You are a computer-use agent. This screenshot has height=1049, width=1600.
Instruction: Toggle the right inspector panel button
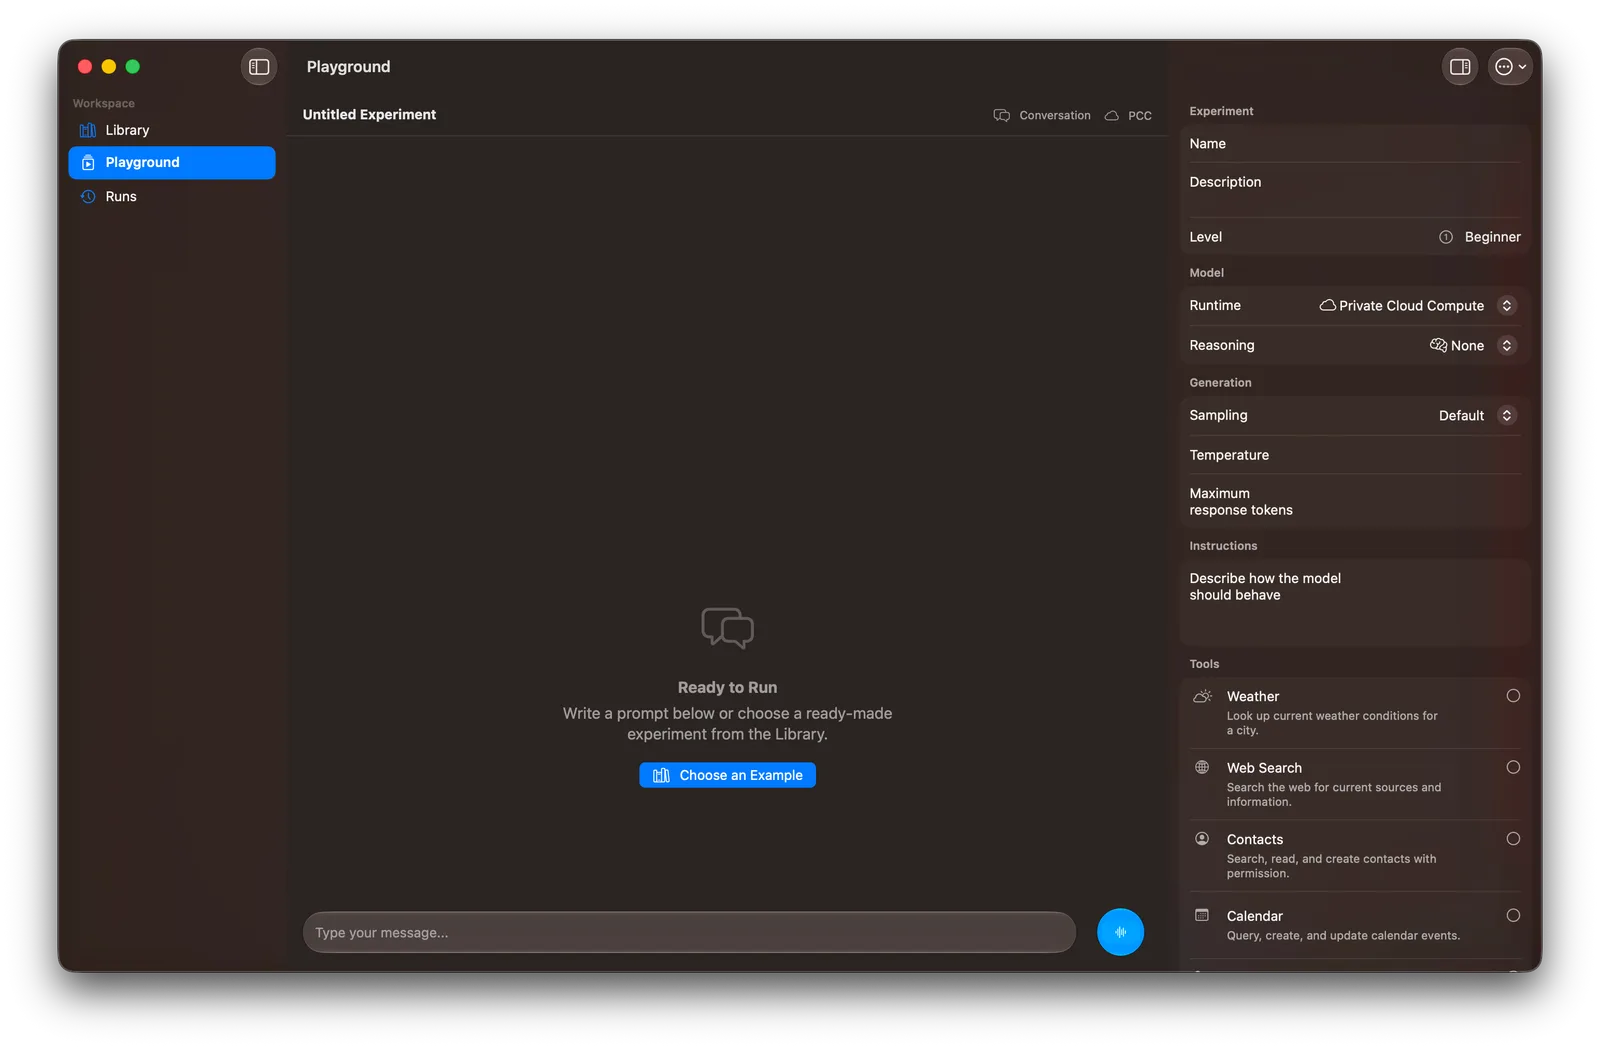pyautogui.click(x=1460, y=67)
